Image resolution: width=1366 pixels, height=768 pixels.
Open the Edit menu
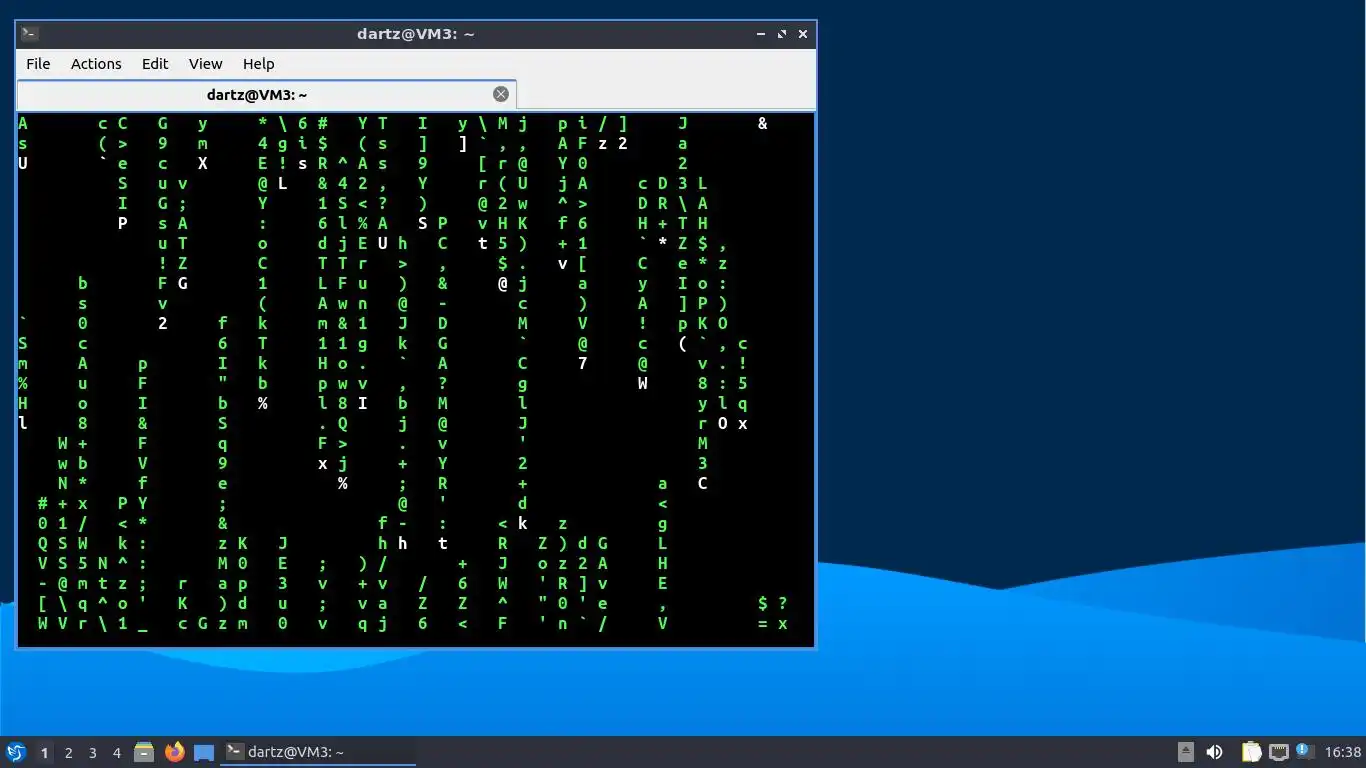(155, 63)
